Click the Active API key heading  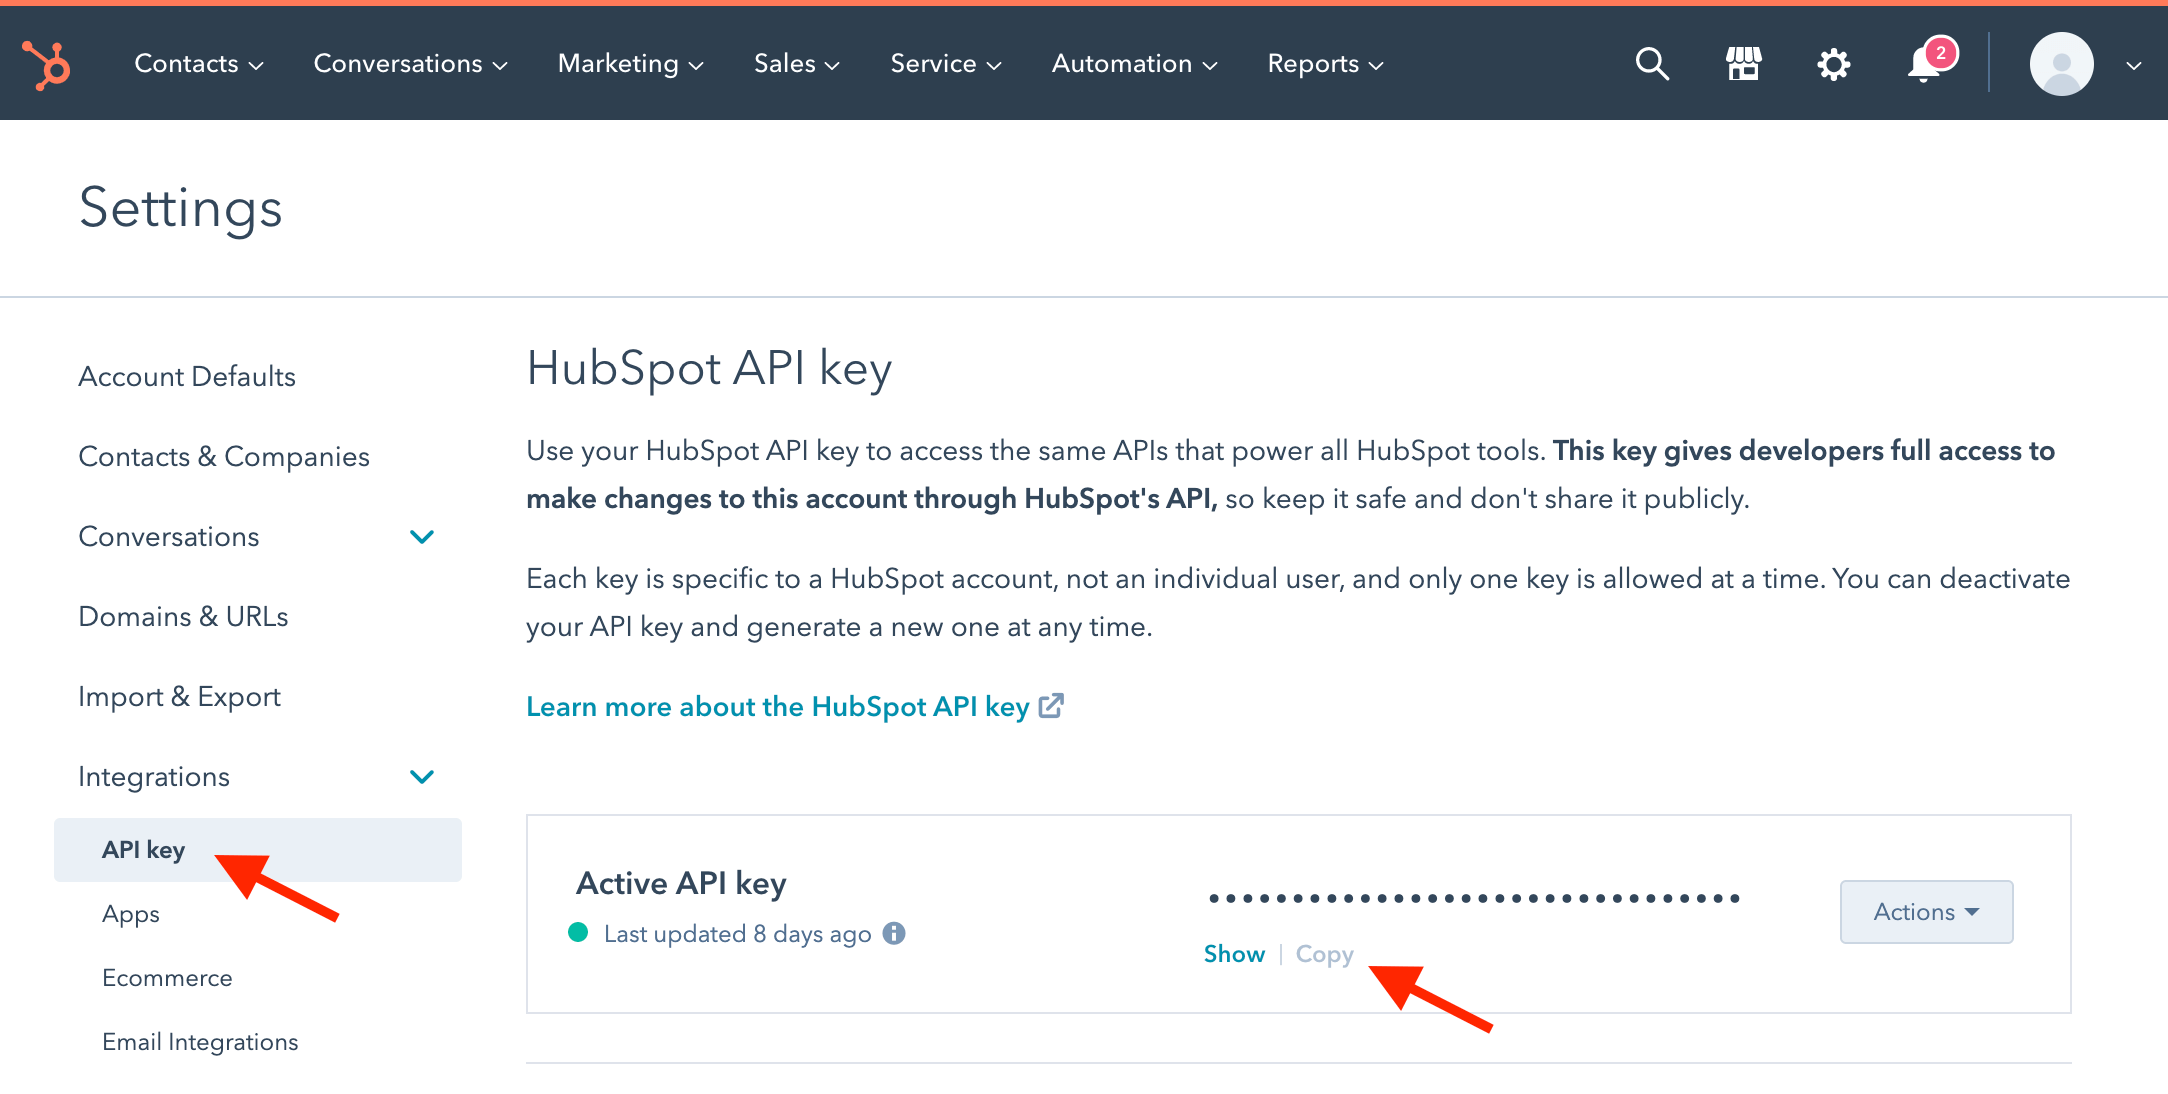coord(681,883)
